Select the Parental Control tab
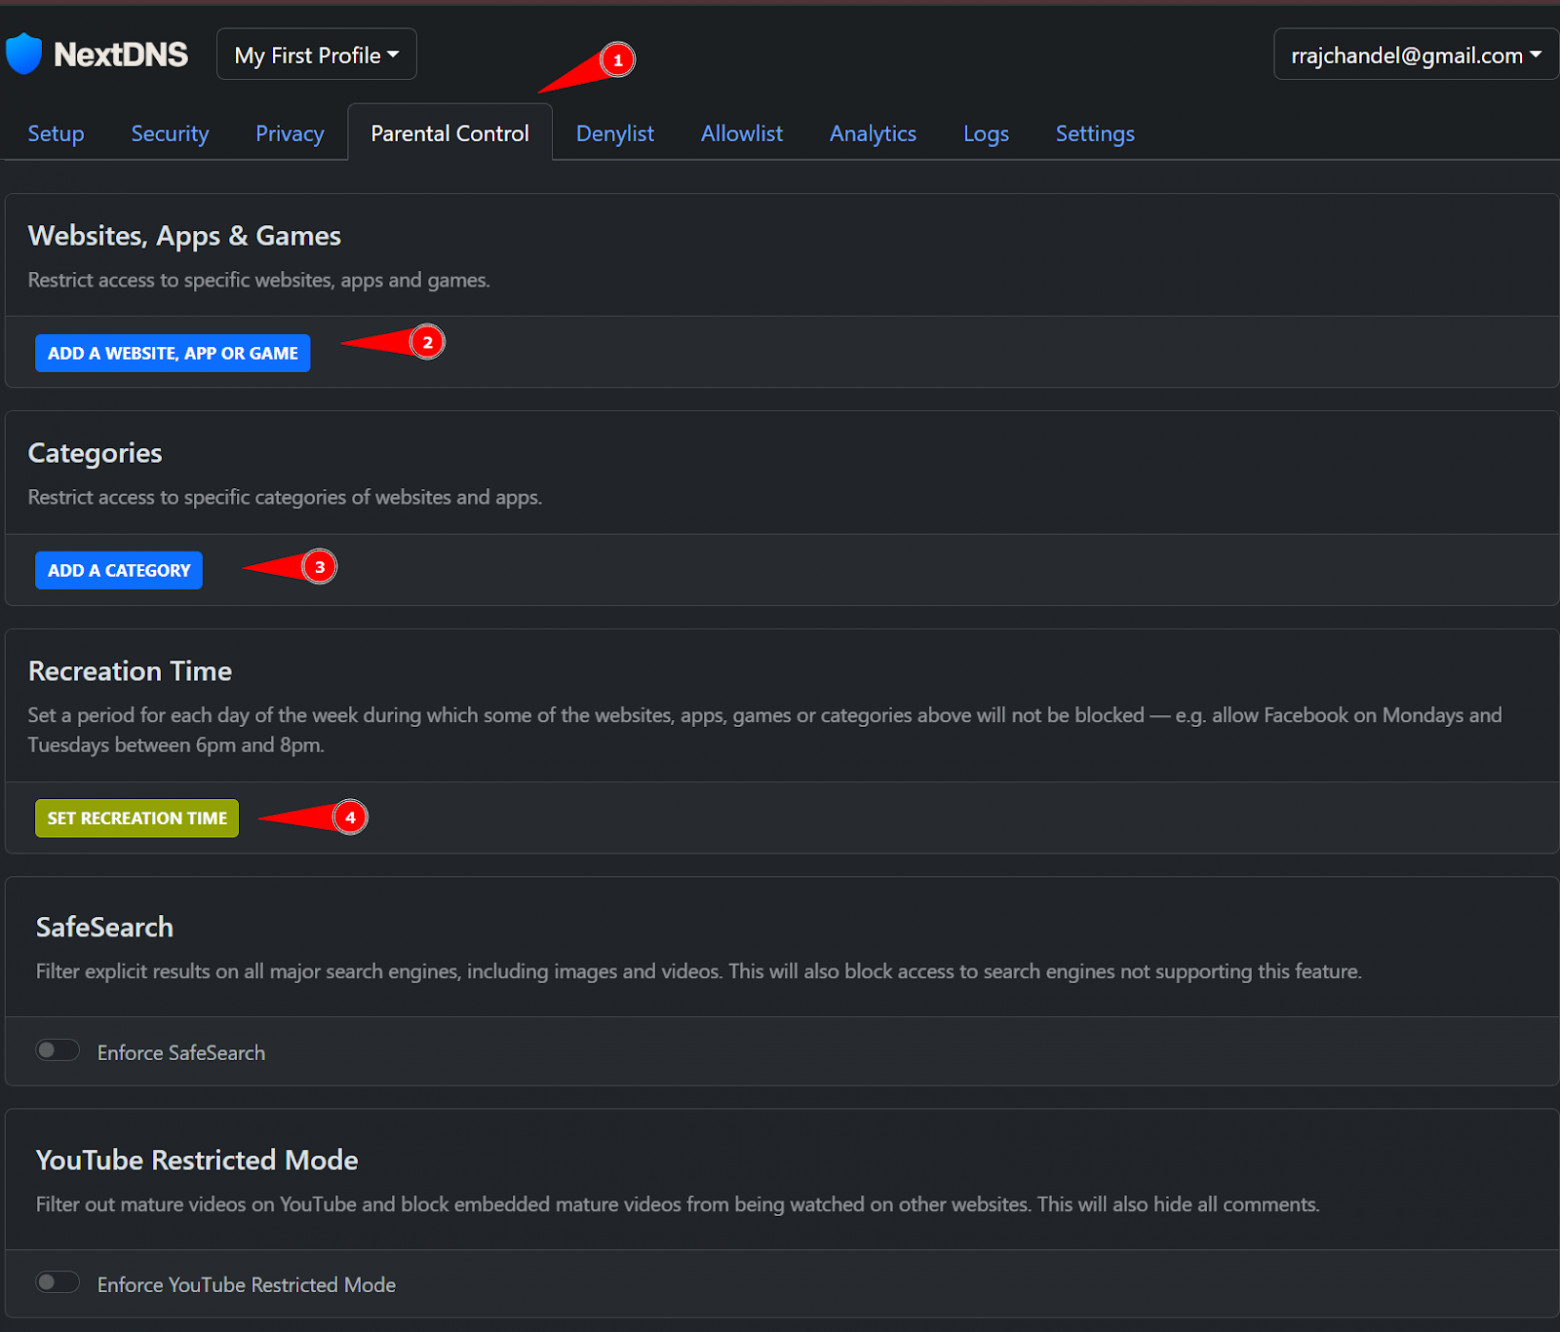The image size is (1560, 1332). click(450, 134)
